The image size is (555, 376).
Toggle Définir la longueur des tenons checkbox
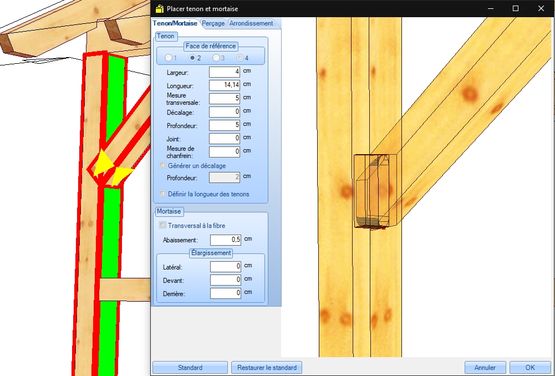(x=163, y=194)
